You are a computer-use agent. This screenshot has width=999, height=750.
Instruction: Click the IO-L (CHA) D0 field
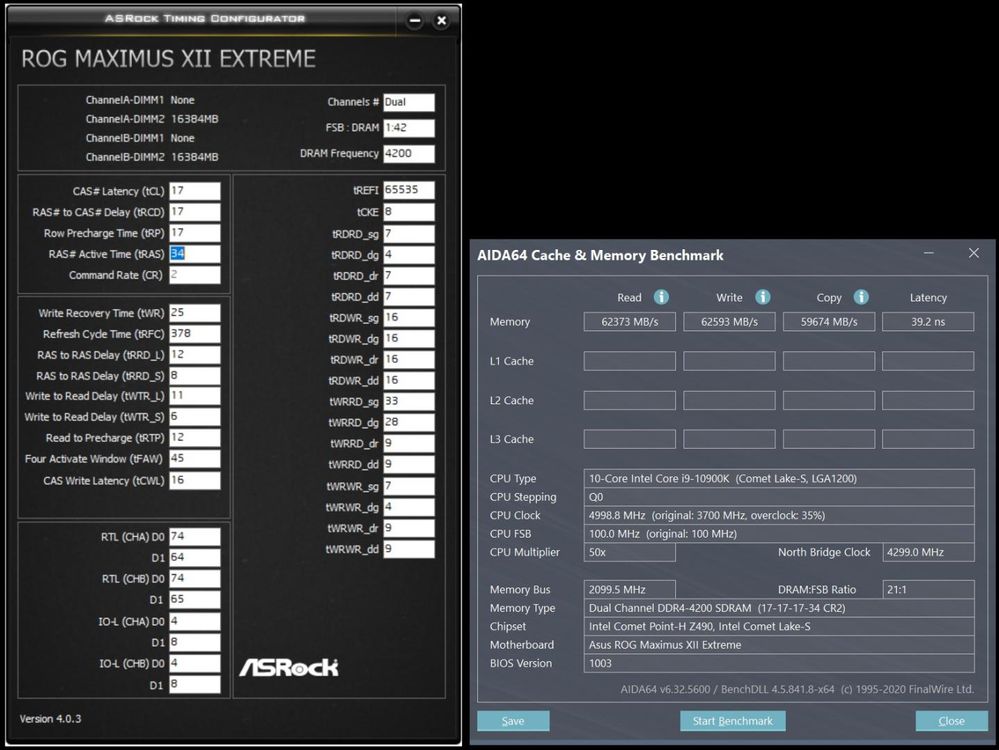[195, 621]
